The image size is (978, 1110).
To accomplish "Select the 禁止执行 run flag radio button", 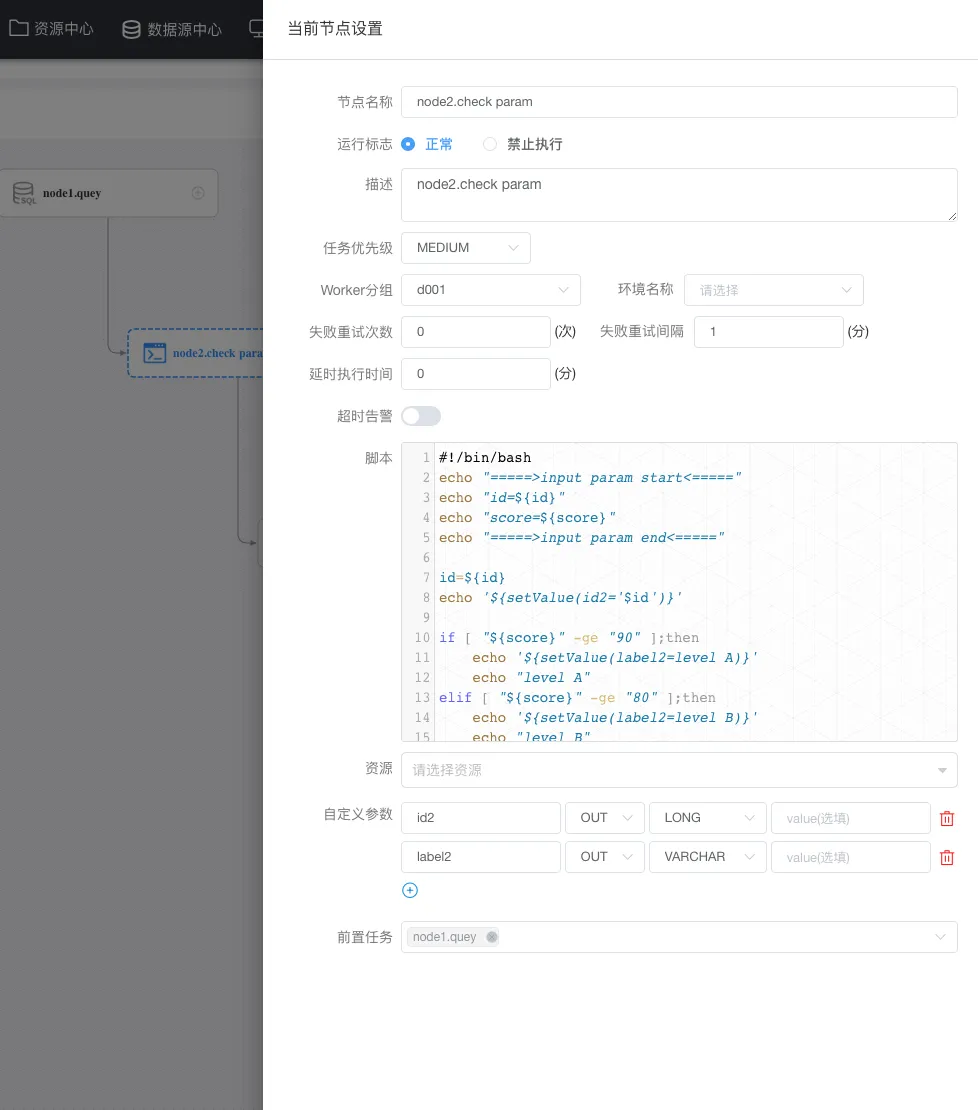I will point(489,144).
